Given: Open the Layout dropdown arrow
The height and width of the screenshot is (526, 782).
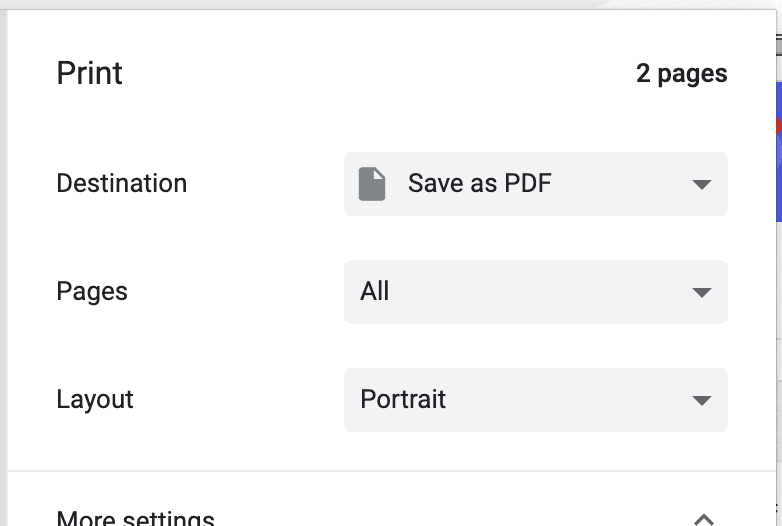Looking at the screenshot, I should click(x=702, y=400).
